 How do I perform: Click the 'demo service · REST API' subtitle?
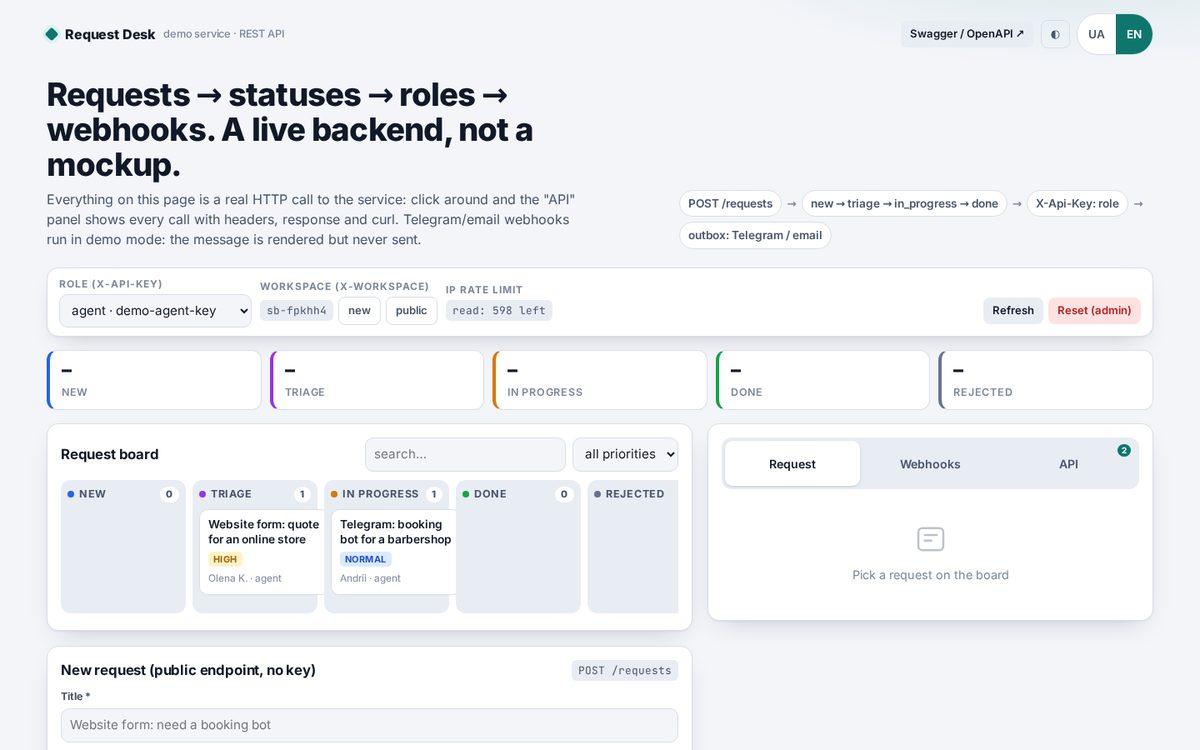(224, 34)
